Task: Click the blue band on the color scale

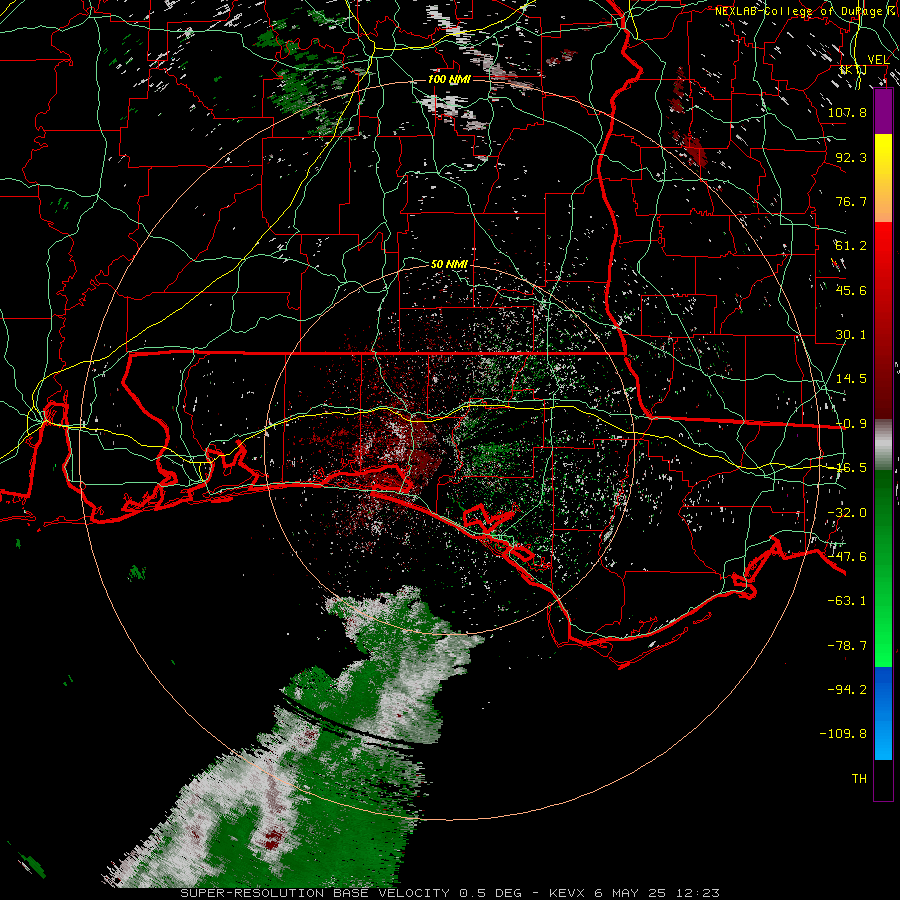Action: coord(883,713)
